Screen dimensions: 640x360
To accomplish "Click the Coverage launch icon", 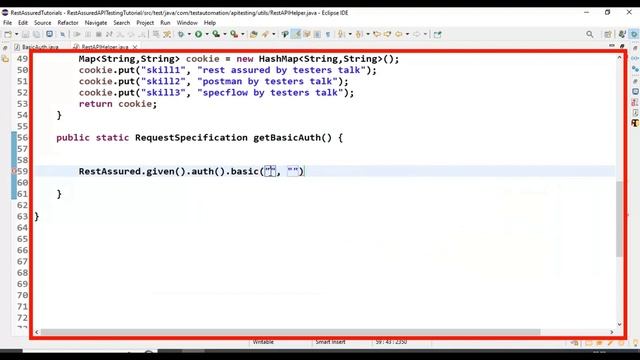I will (216, 34).
